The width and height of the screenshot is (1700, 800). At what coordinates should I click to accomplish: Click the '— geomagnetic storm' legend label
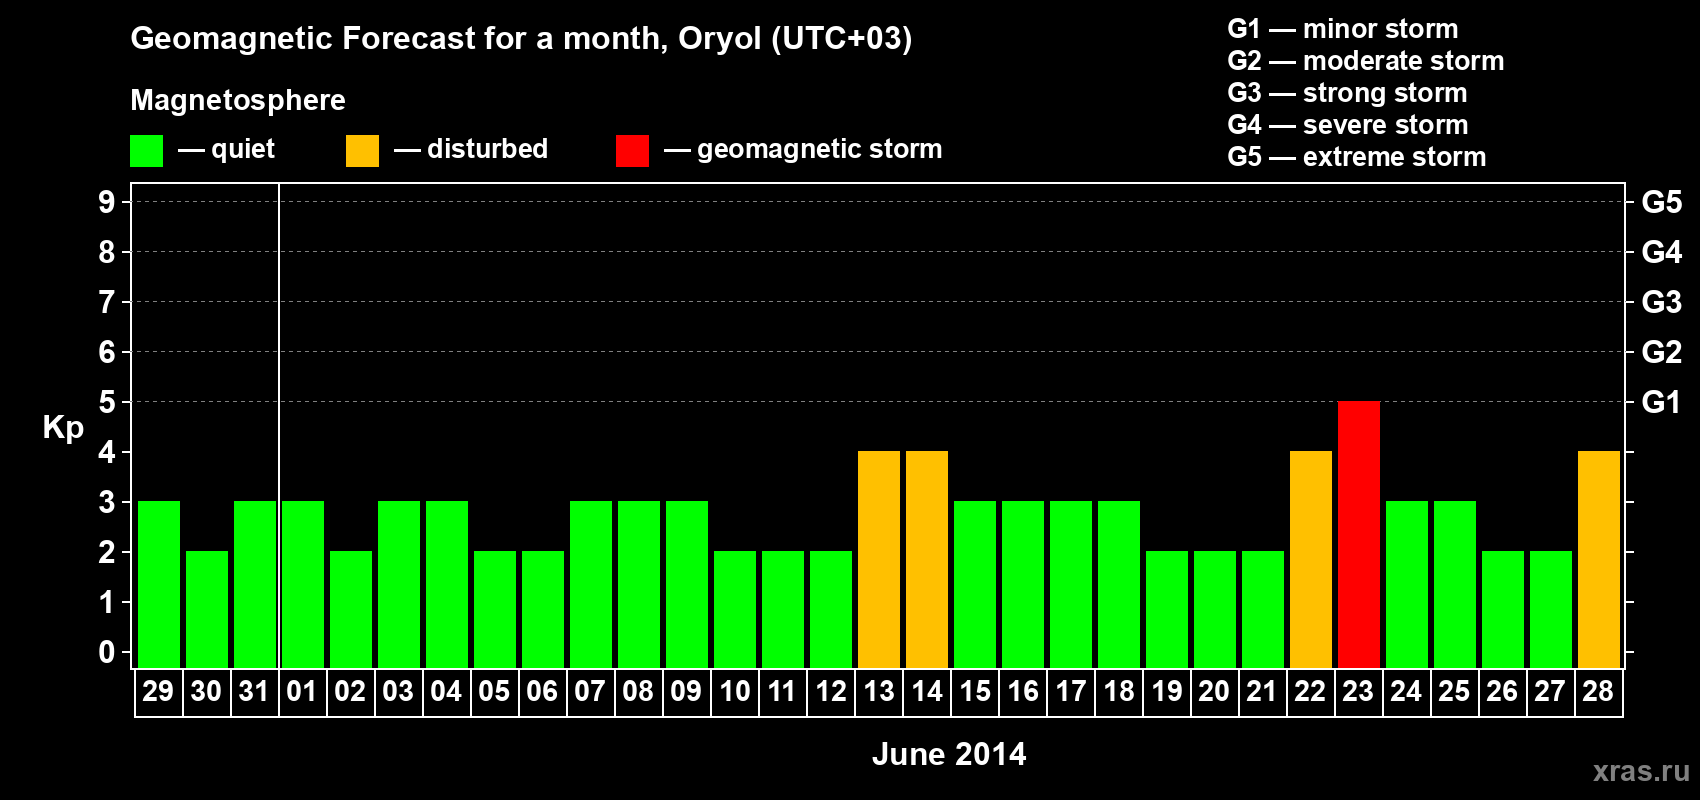(x=803, y=149)
